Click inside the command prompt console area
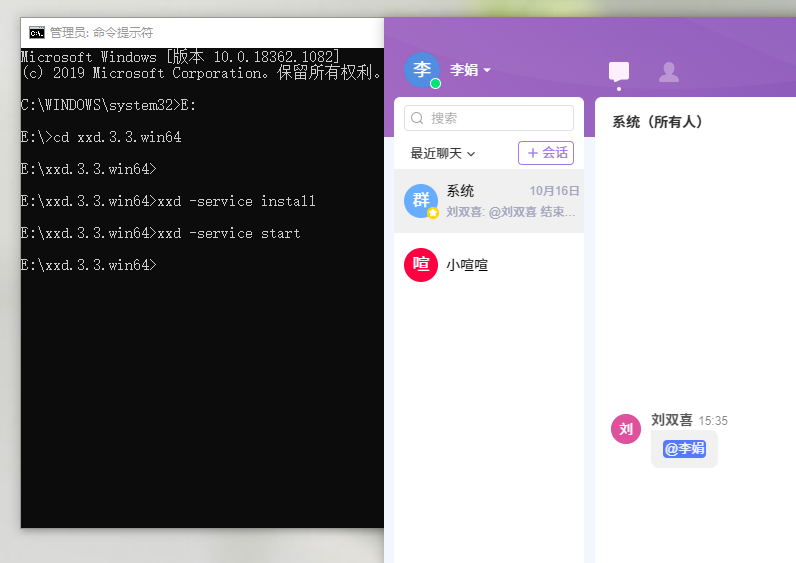Image resolution: width=796 pixels, height=563 pixels. [x=200, y=400]
